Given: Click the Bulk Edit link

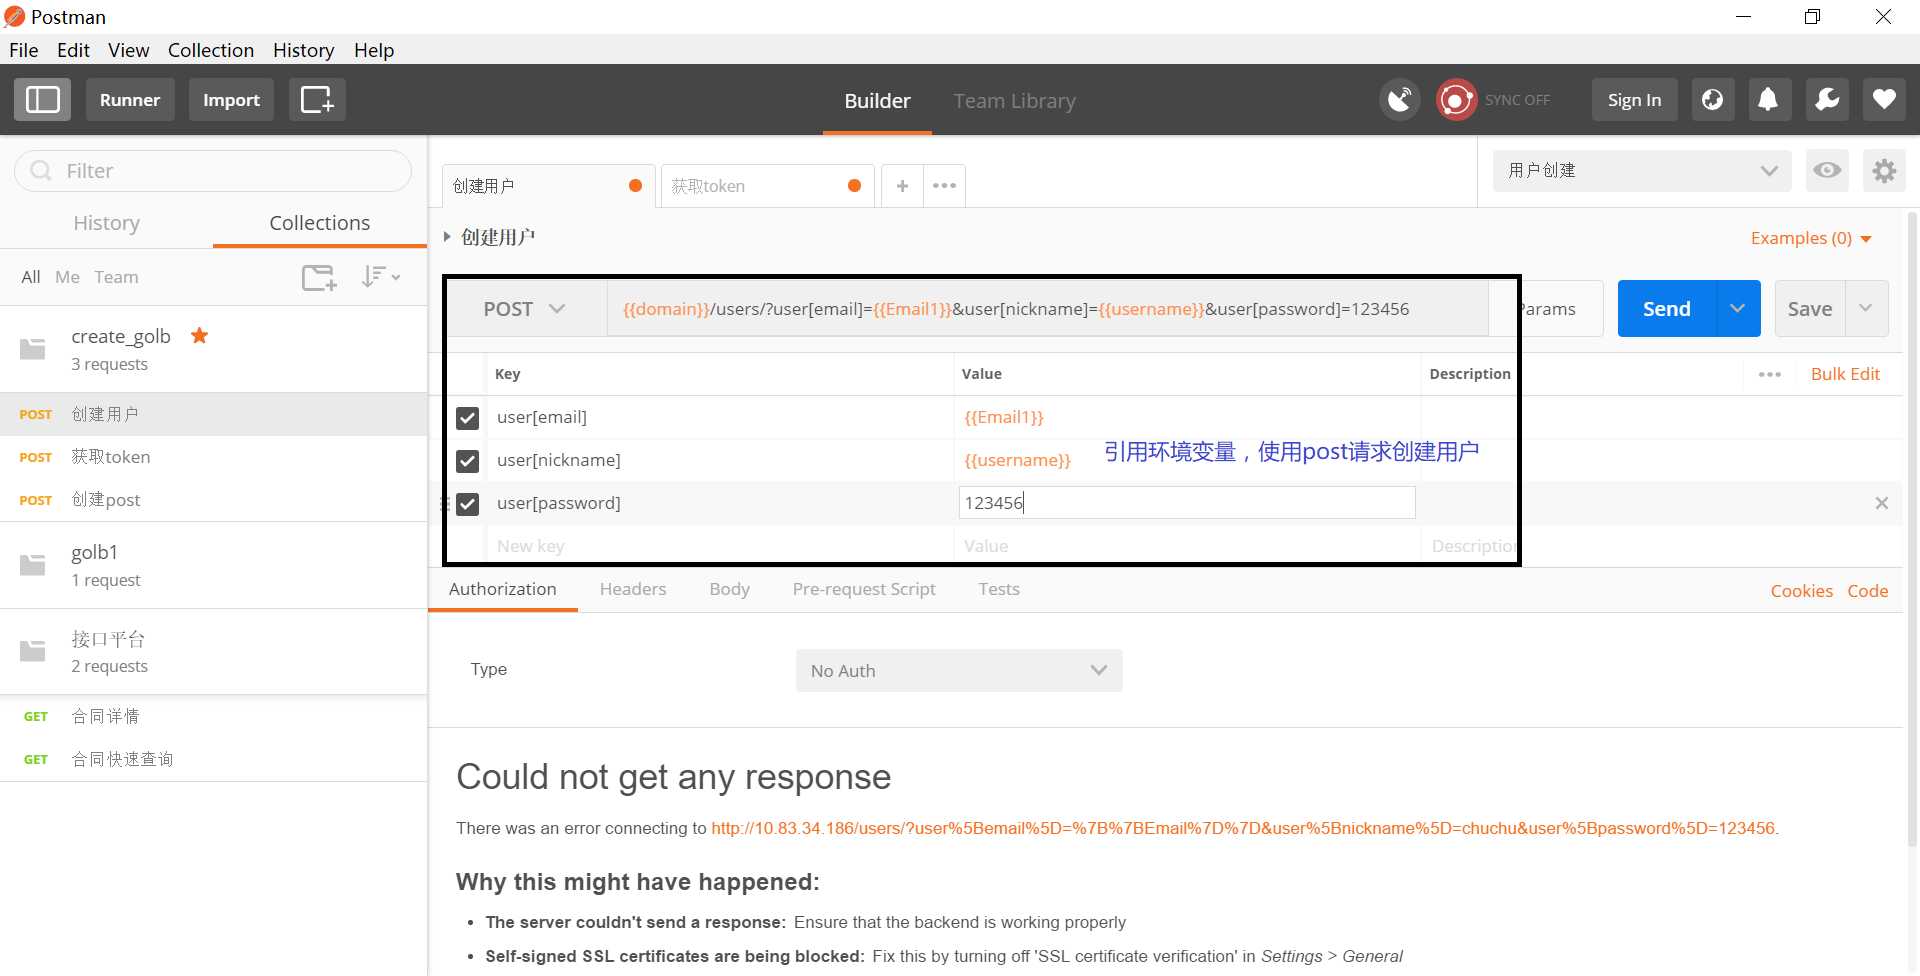Looking at the screenshot, I should [1845, 374].
